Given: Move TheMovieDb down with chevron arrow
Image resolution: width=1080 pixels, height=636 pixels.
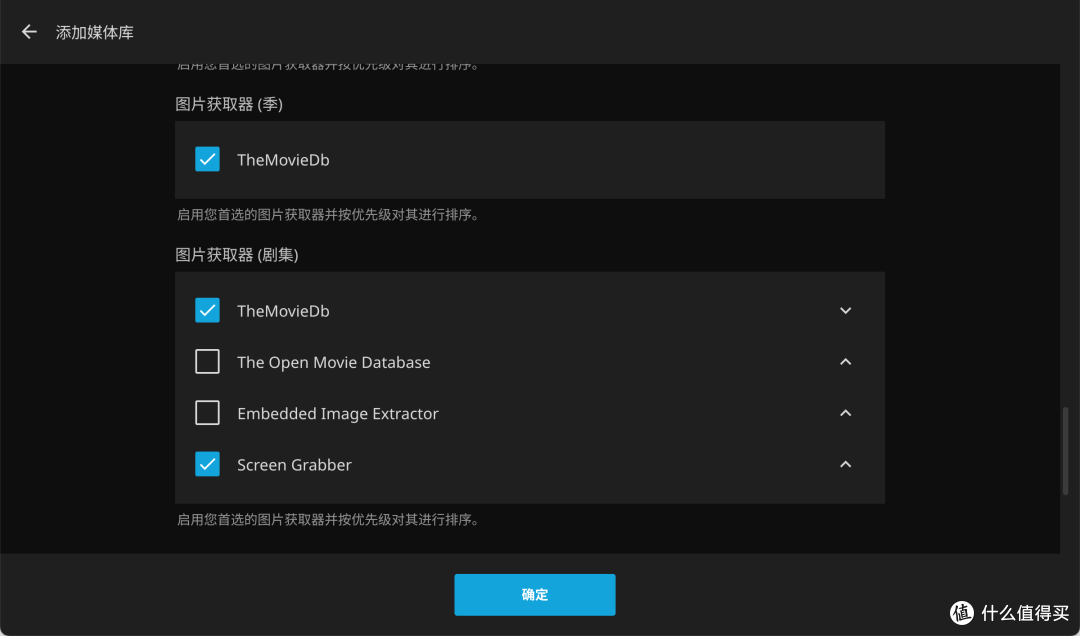Looking at the screenshot, I should (846, 311).
